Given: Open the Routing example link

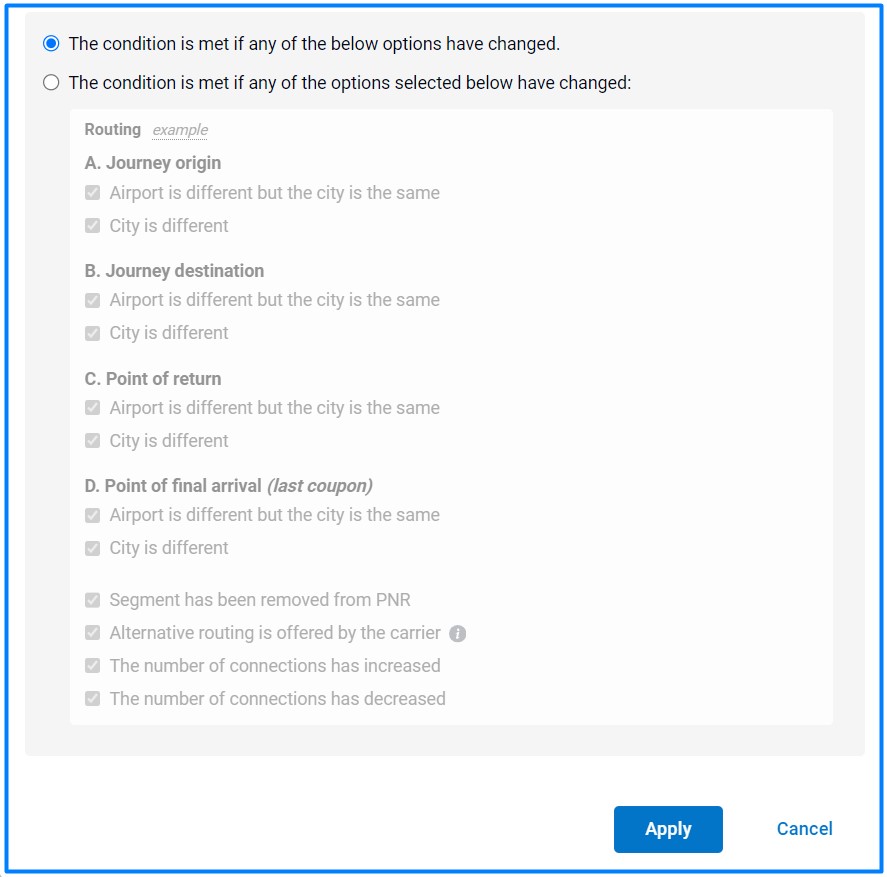Looking at the screenshot, I should [x=180, y=130].
